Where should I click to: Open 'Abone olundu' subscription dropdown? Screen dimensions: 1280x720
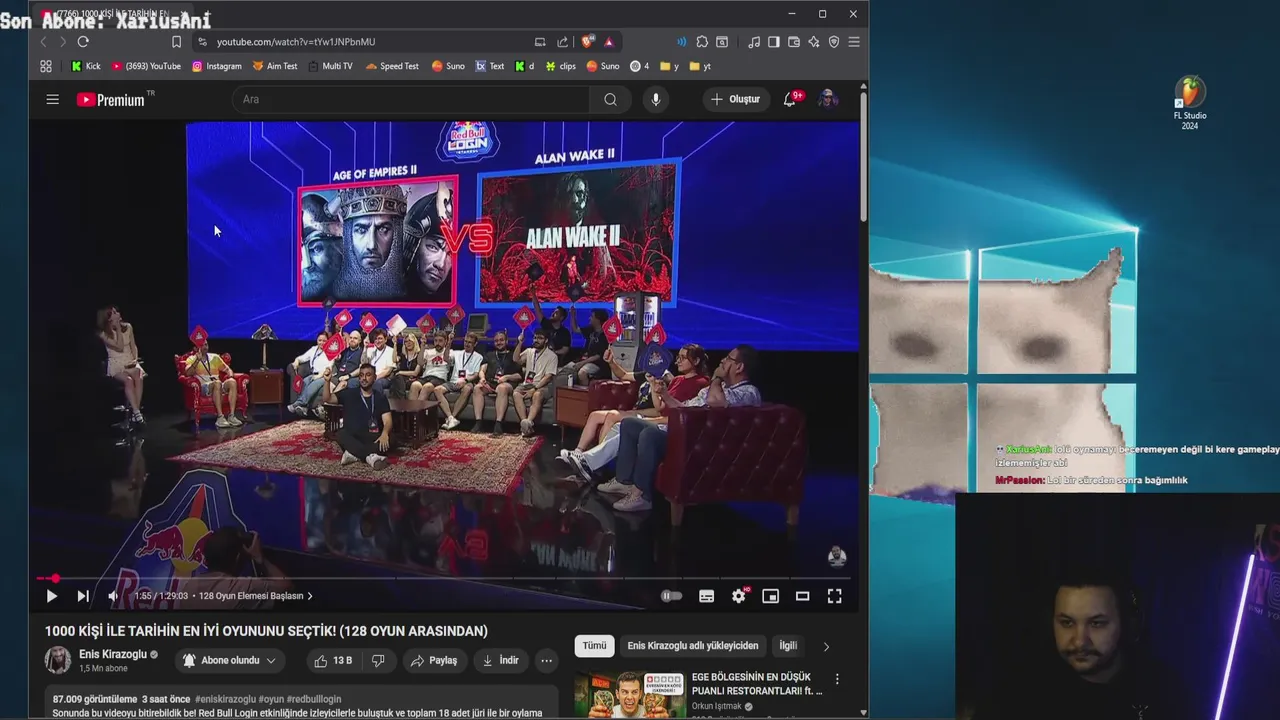[x=229, y=660]
